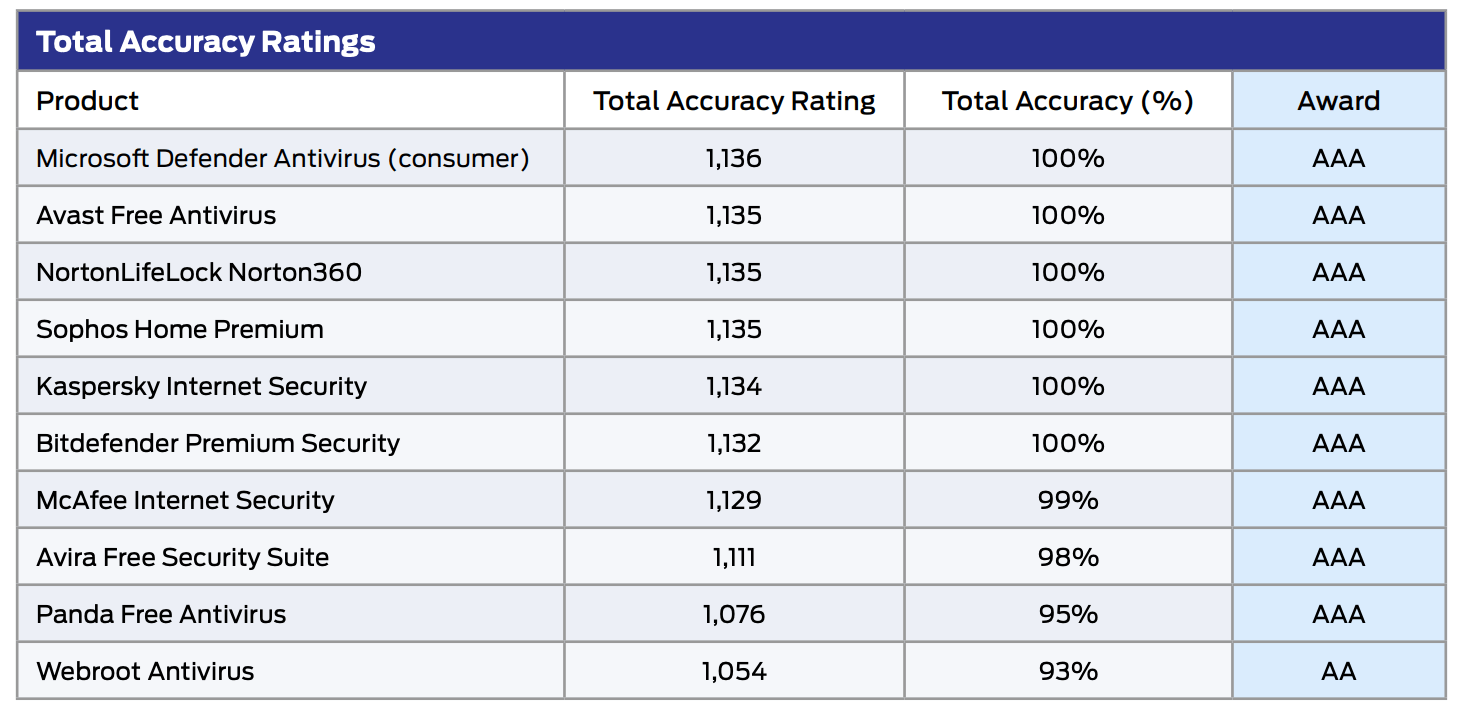Click the 1,111 rating value for Avira
1464x716 pixels.
click(734, 557)
